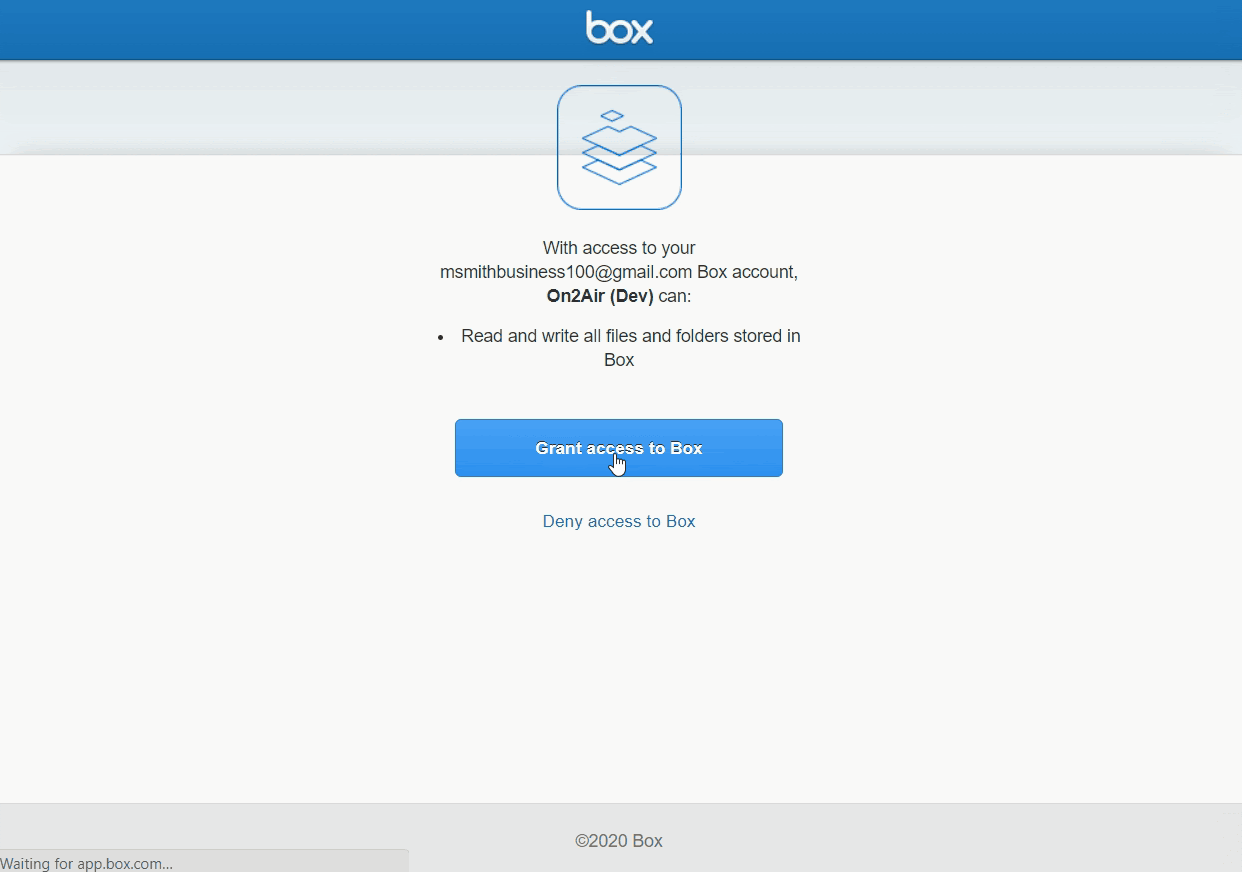Screen dimensions: 1242x872
Task: Click the blue header bar right of logo
Action: point(950,30)
